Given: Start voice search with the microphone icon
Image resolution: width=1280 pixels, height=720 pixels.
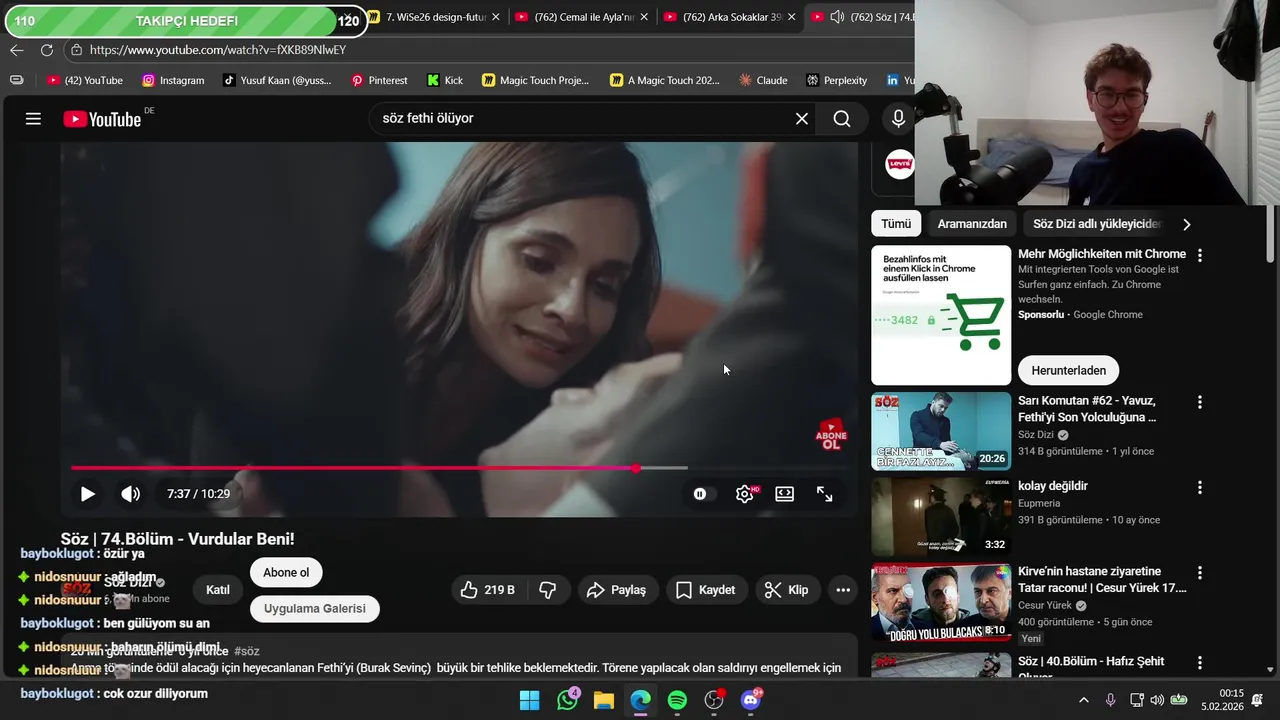Looking at the screenshot, I should point(898,119).
